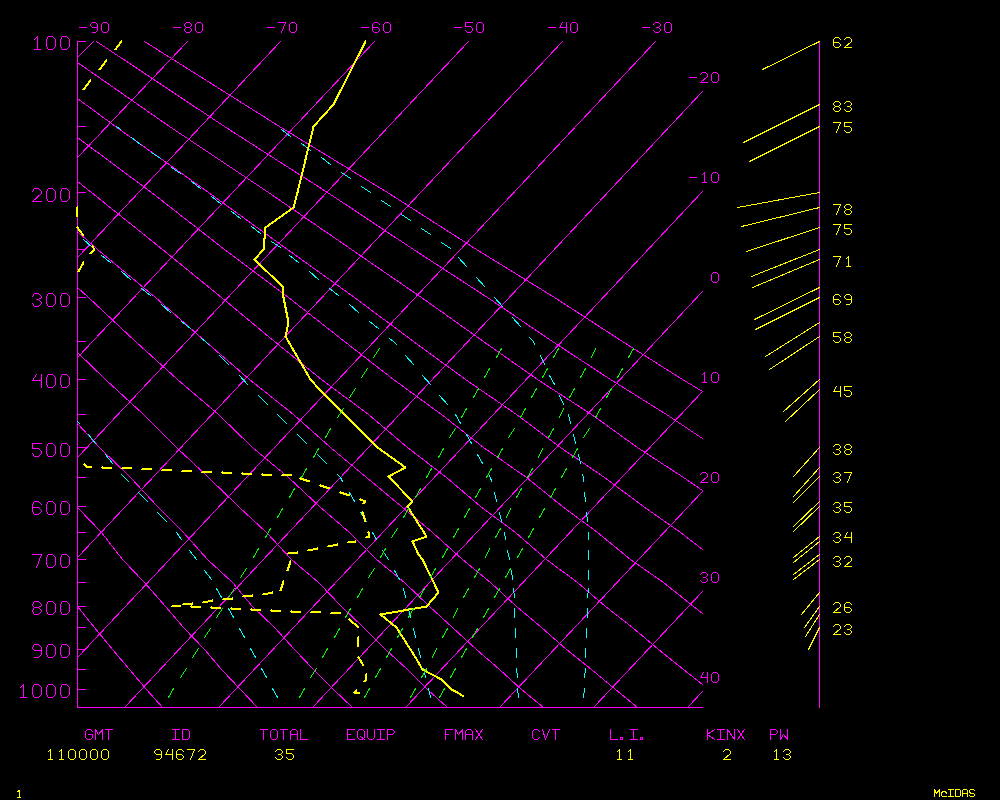Click the wind speed value 45

tap(842, 392)
